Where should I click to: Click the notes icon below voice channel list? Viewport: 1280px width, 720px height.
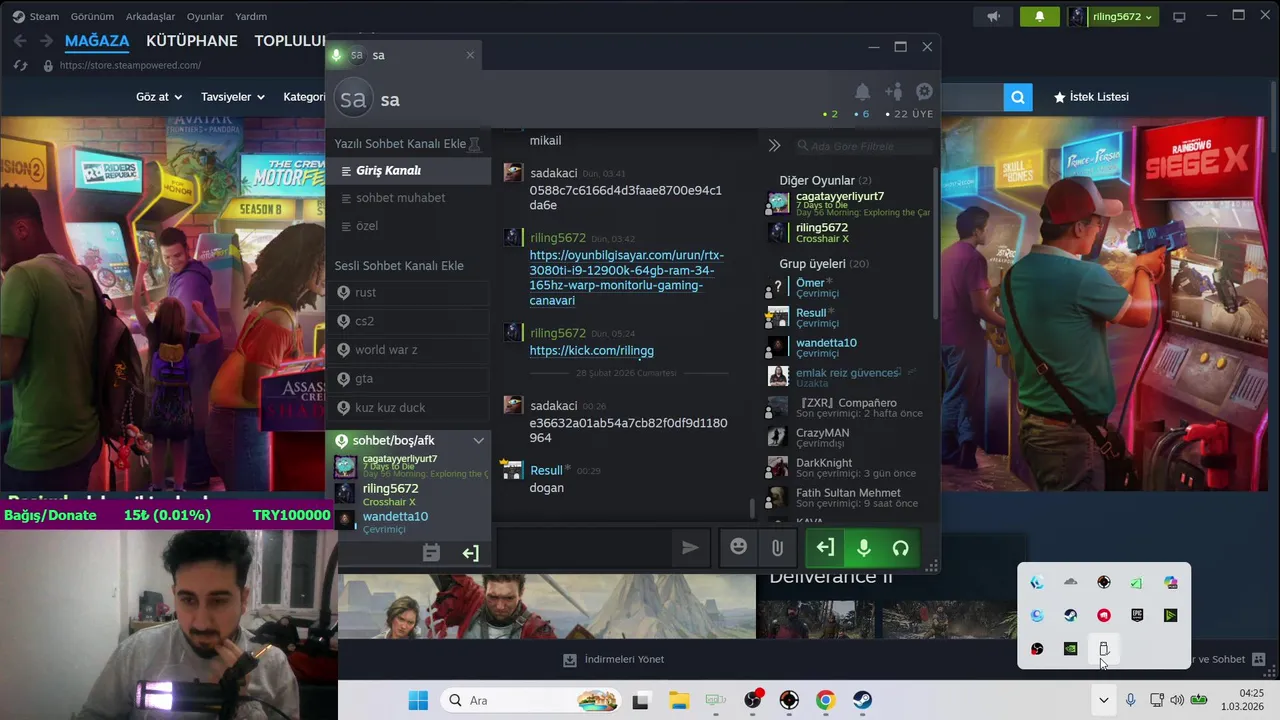pos(431,553)
